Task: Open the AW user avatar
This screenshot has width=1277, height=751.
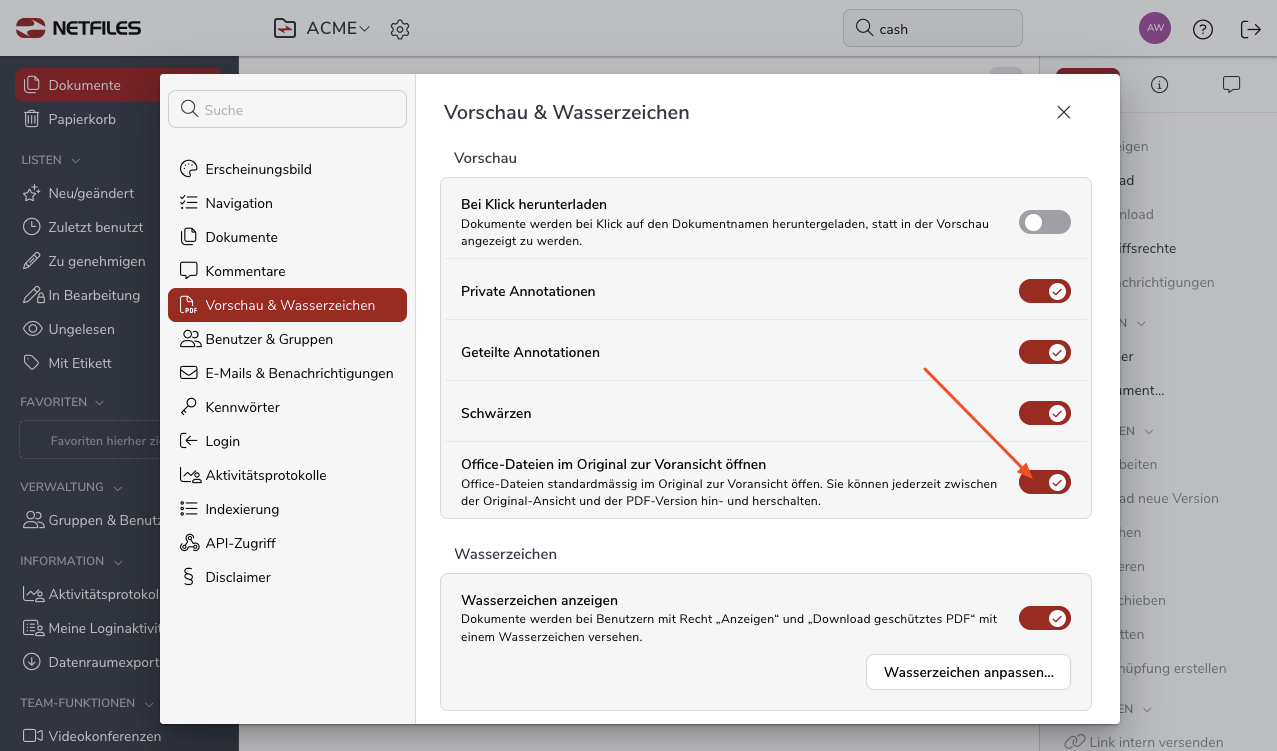Action: coord(1155,28)
